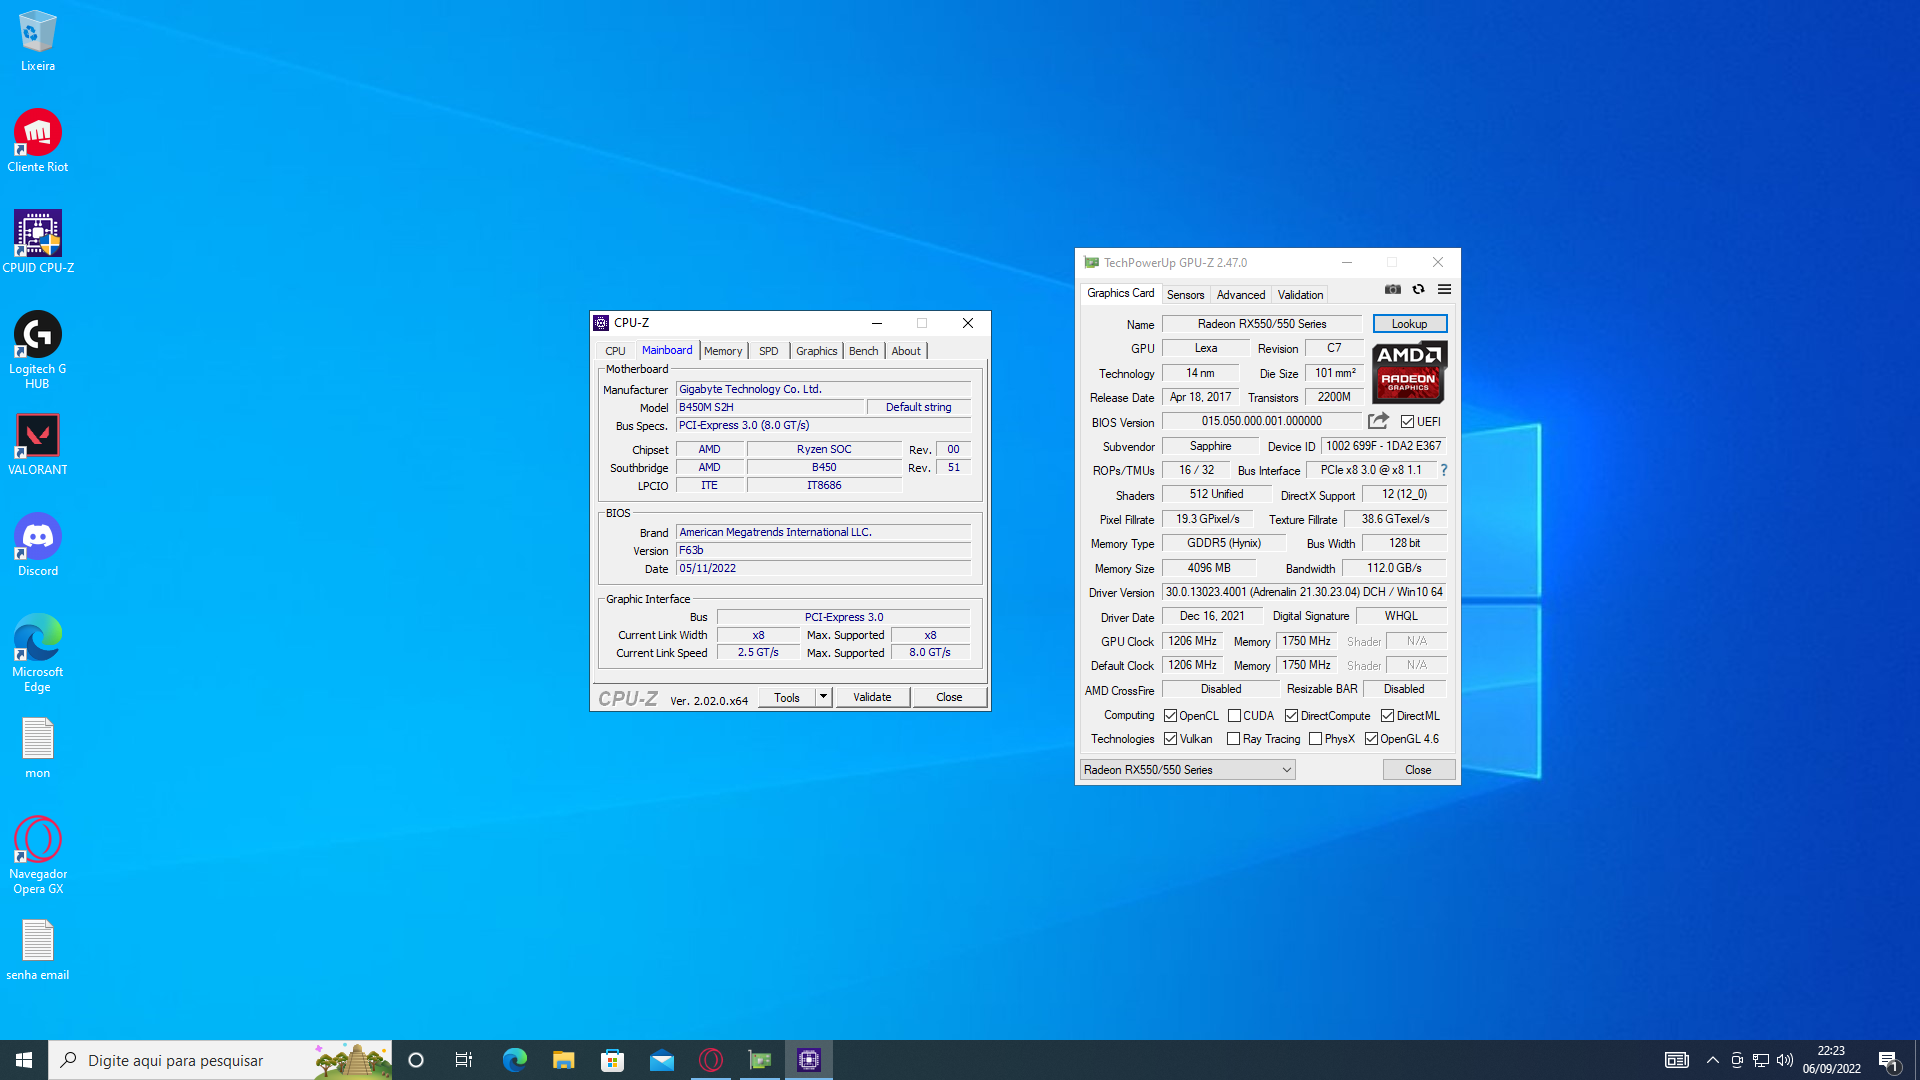Viewport: 1920px width, 1080px height.
Task: Click the Opera GX taskbar icon
Action: pyautogui.click(x=710, y=1060)
